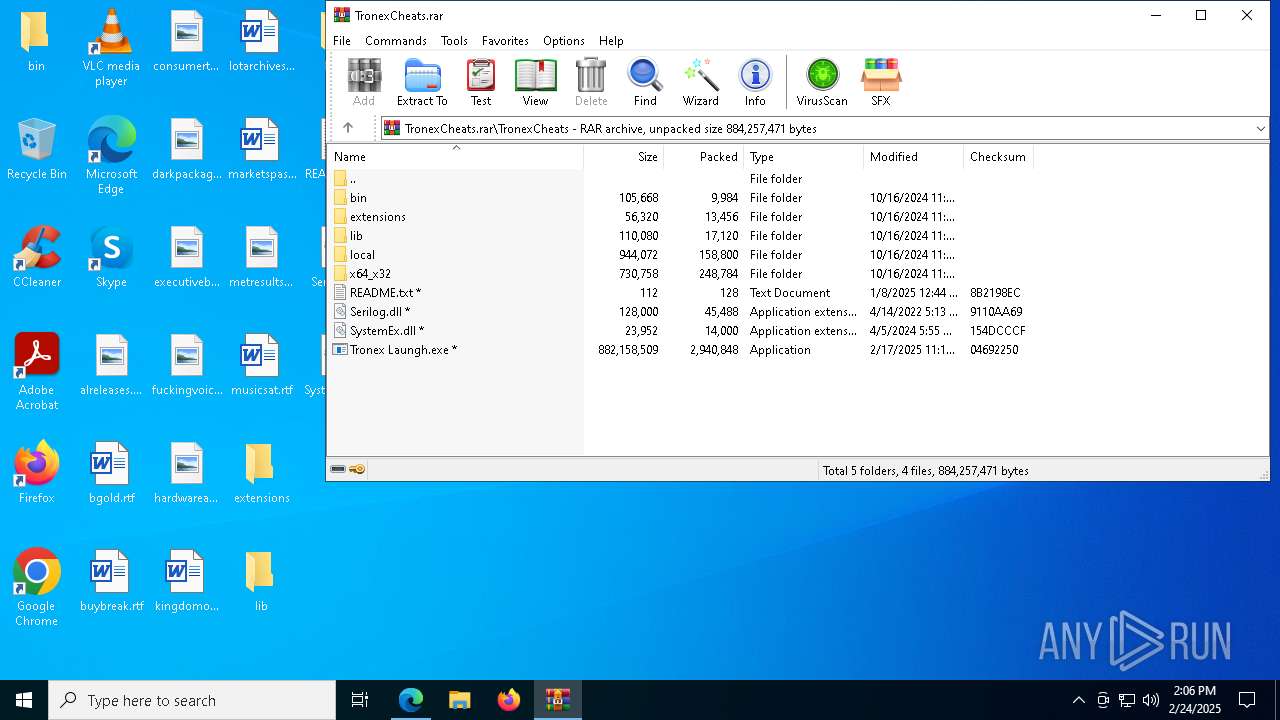Select bgold.rtf desktop file
Image resolution: width=1280 pixels, height=720 pixels.
coord(111,472)
